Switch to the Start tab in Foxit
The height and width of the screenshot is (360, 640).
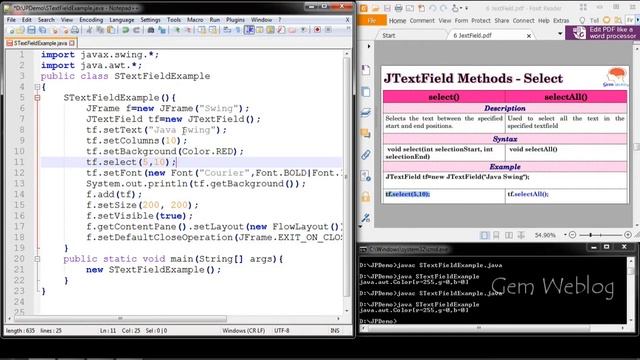(x=389, y=36)
